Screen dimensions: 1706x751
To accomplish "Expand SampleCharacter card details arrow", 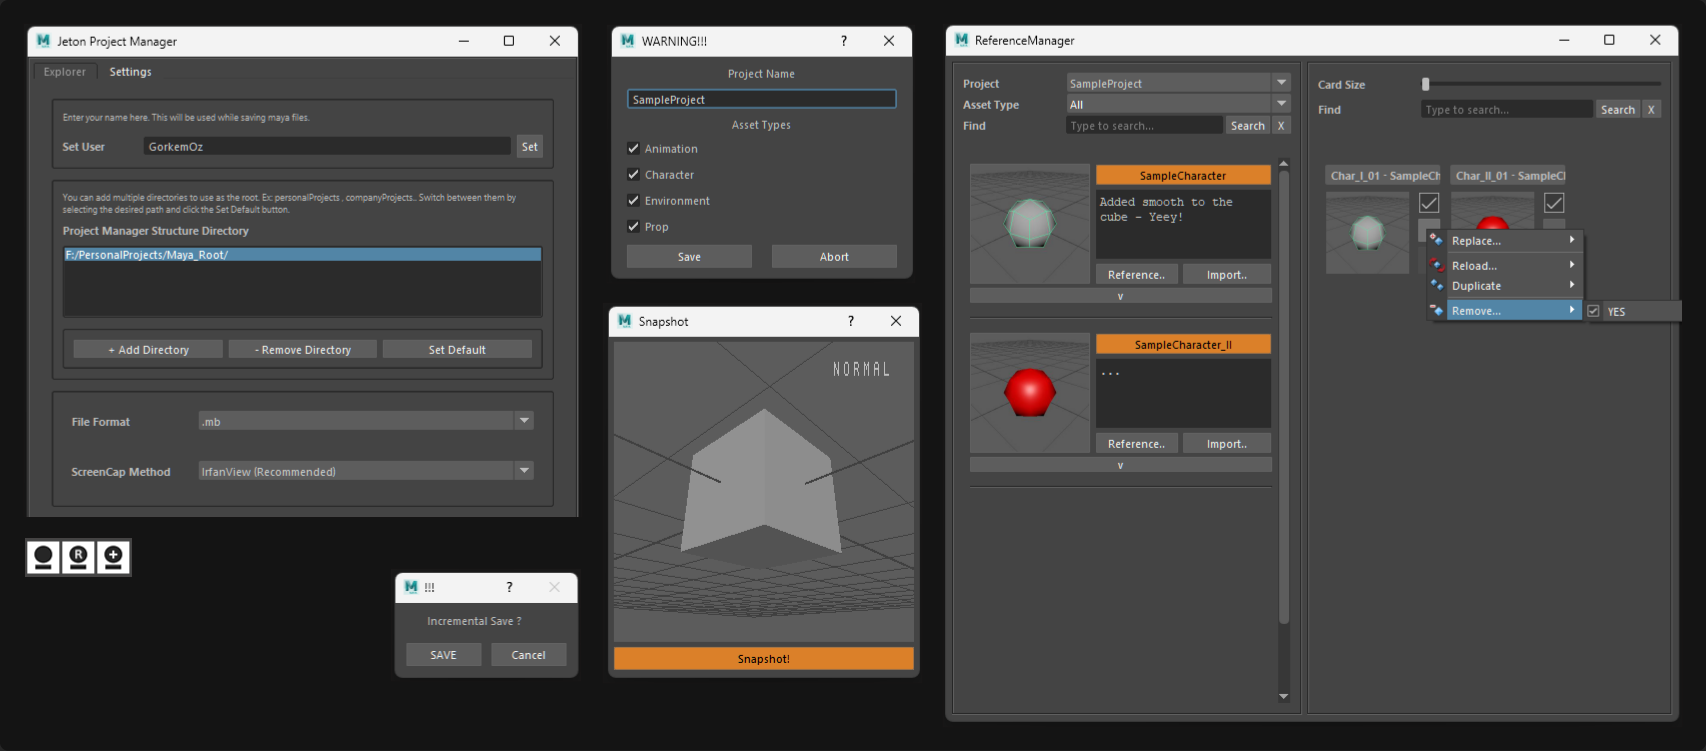I will point(1120,296).
